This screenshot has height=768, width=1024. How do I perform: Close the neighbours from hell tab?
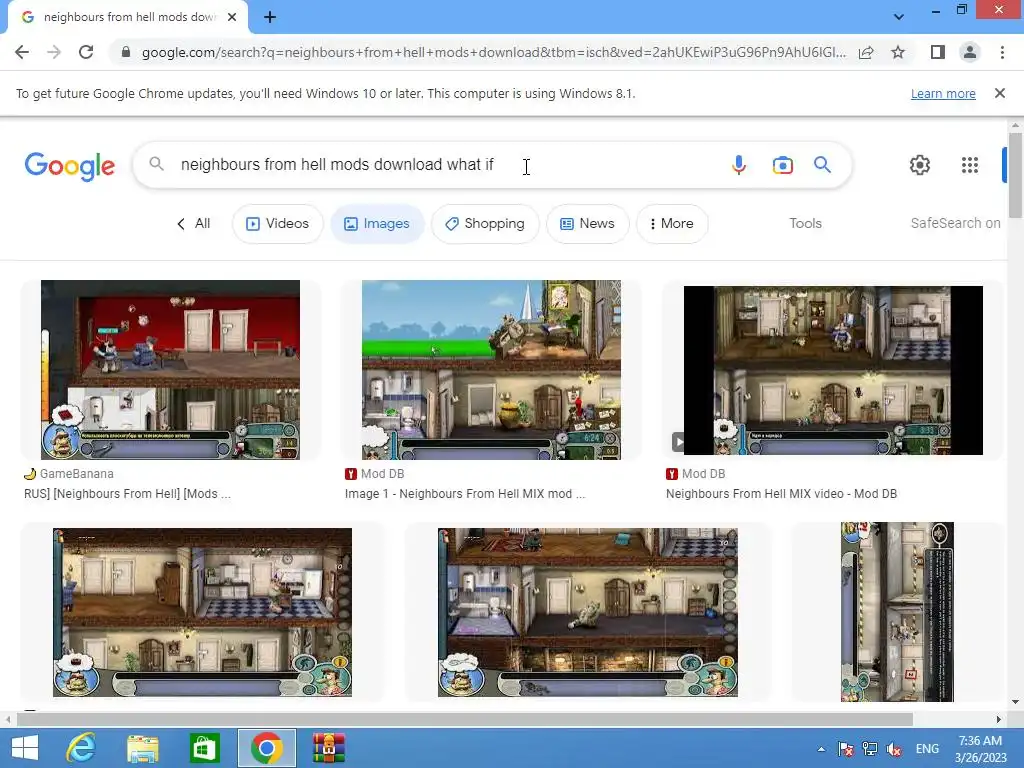pyautogui.click(x=232, y=18)
